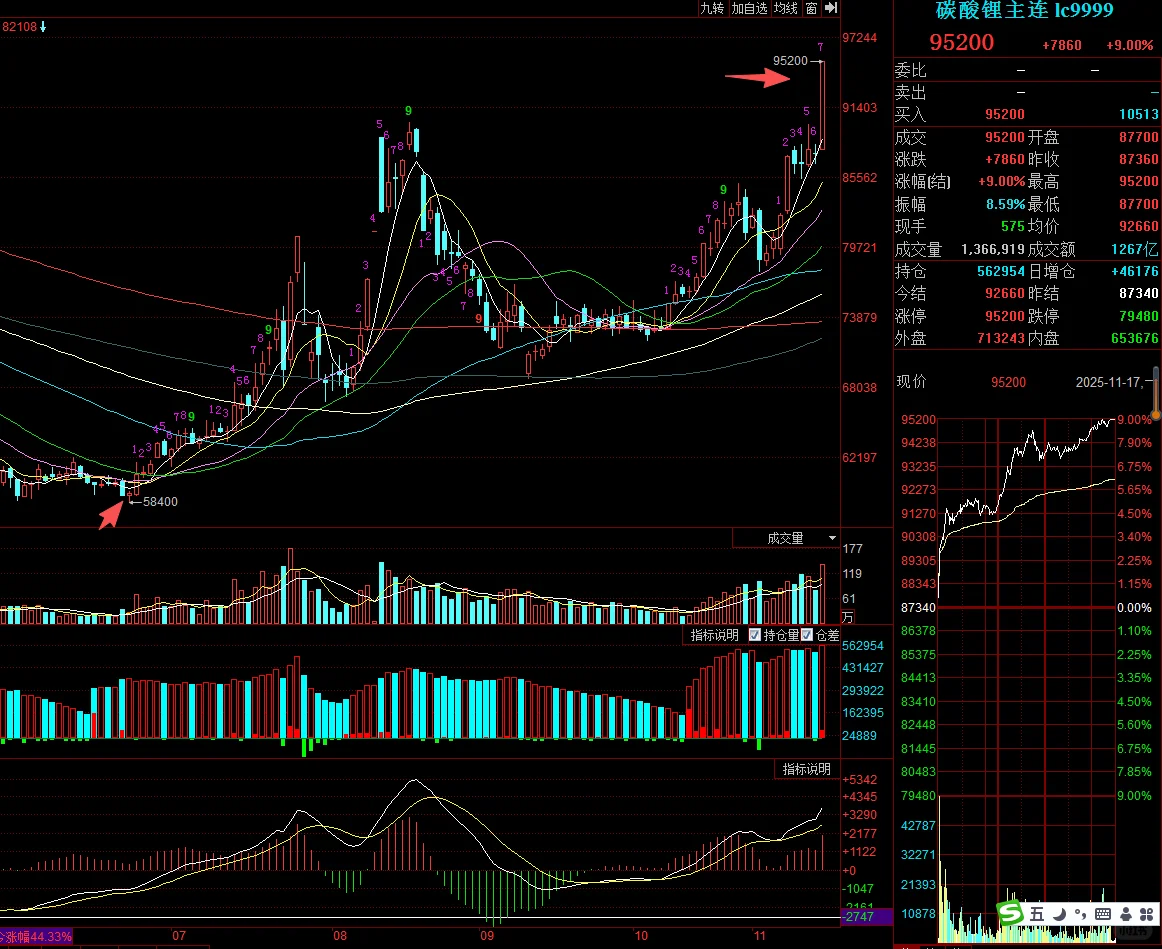The height and width of the screenshot is (949, 1162).
Task: Click the 九转 indicator button
Action: (712, 8)
